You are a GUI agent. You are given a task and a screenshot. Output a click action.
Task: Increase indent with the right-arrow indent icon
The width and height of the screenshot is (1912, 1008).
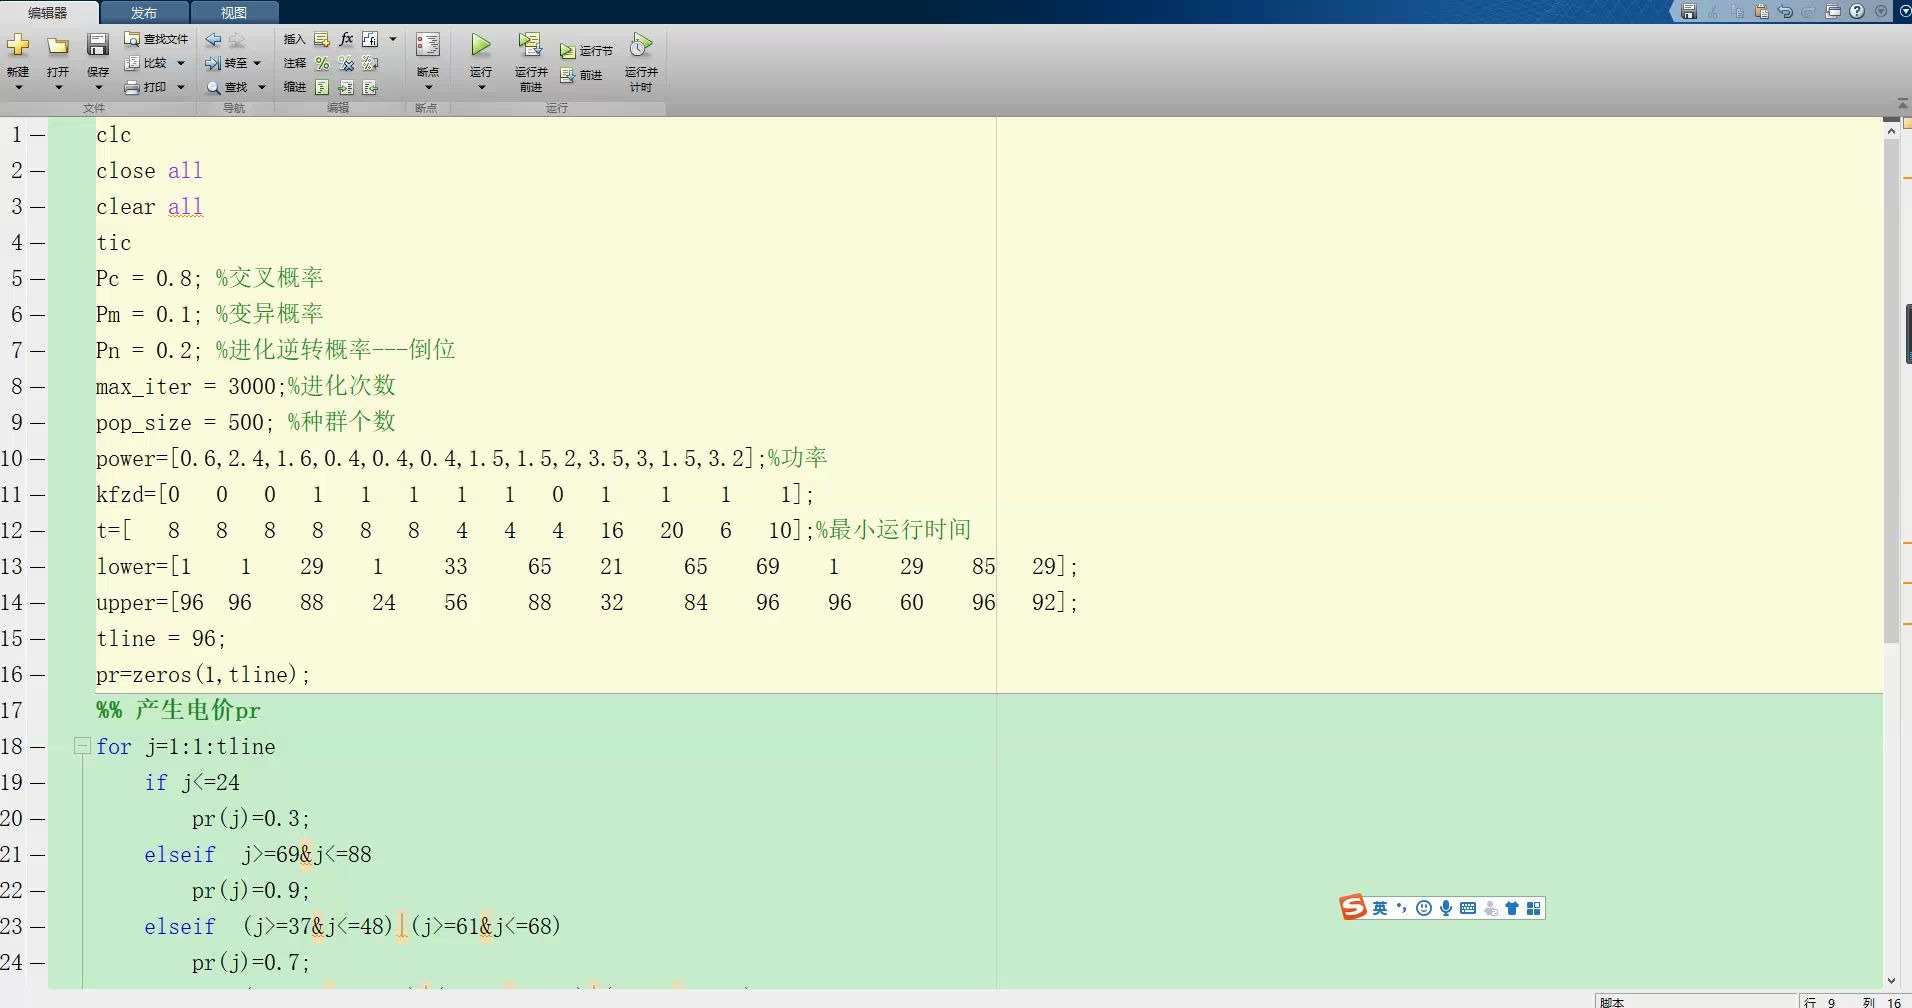coord(346,87)
